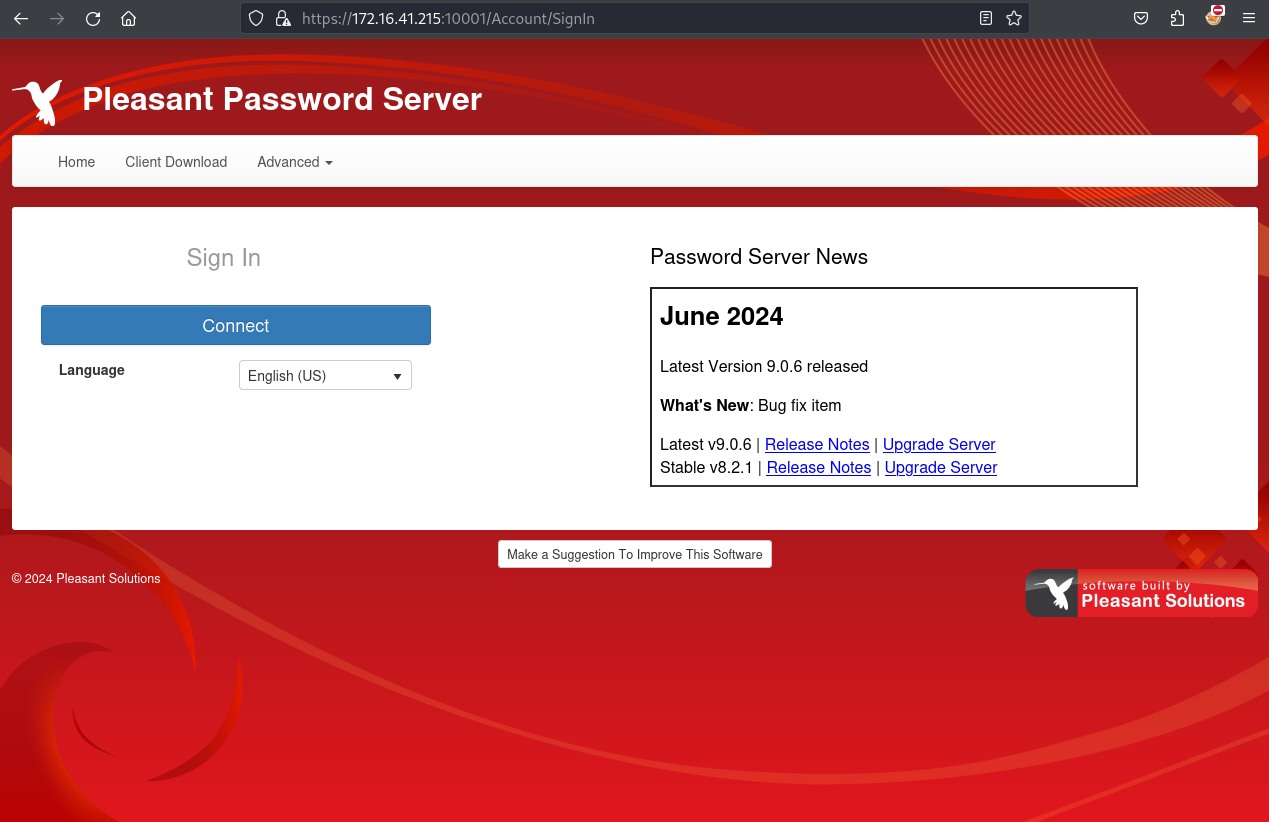The height and width of the screenshot is (822, 1269).
Task: Open the Pocket save icon
Action: (x=1141, y=18)
